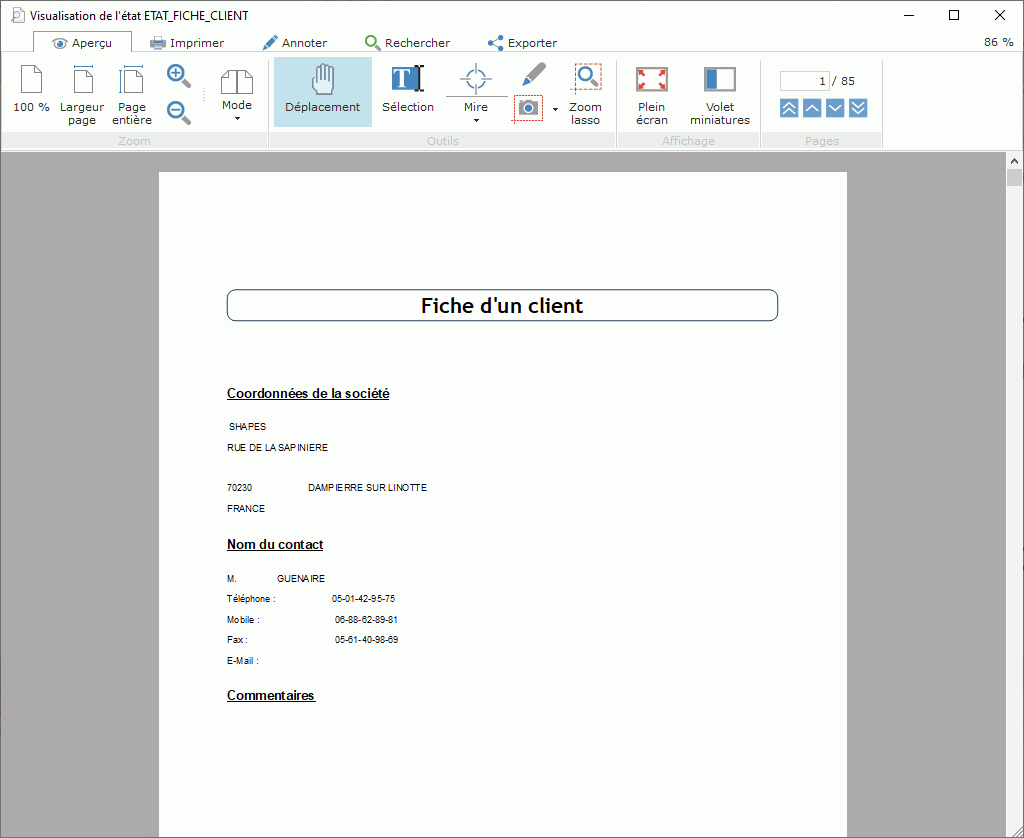The height and width of the screenshot is (838, 1024).
Task: Open the Exporter tab
Action: [522, 42]
